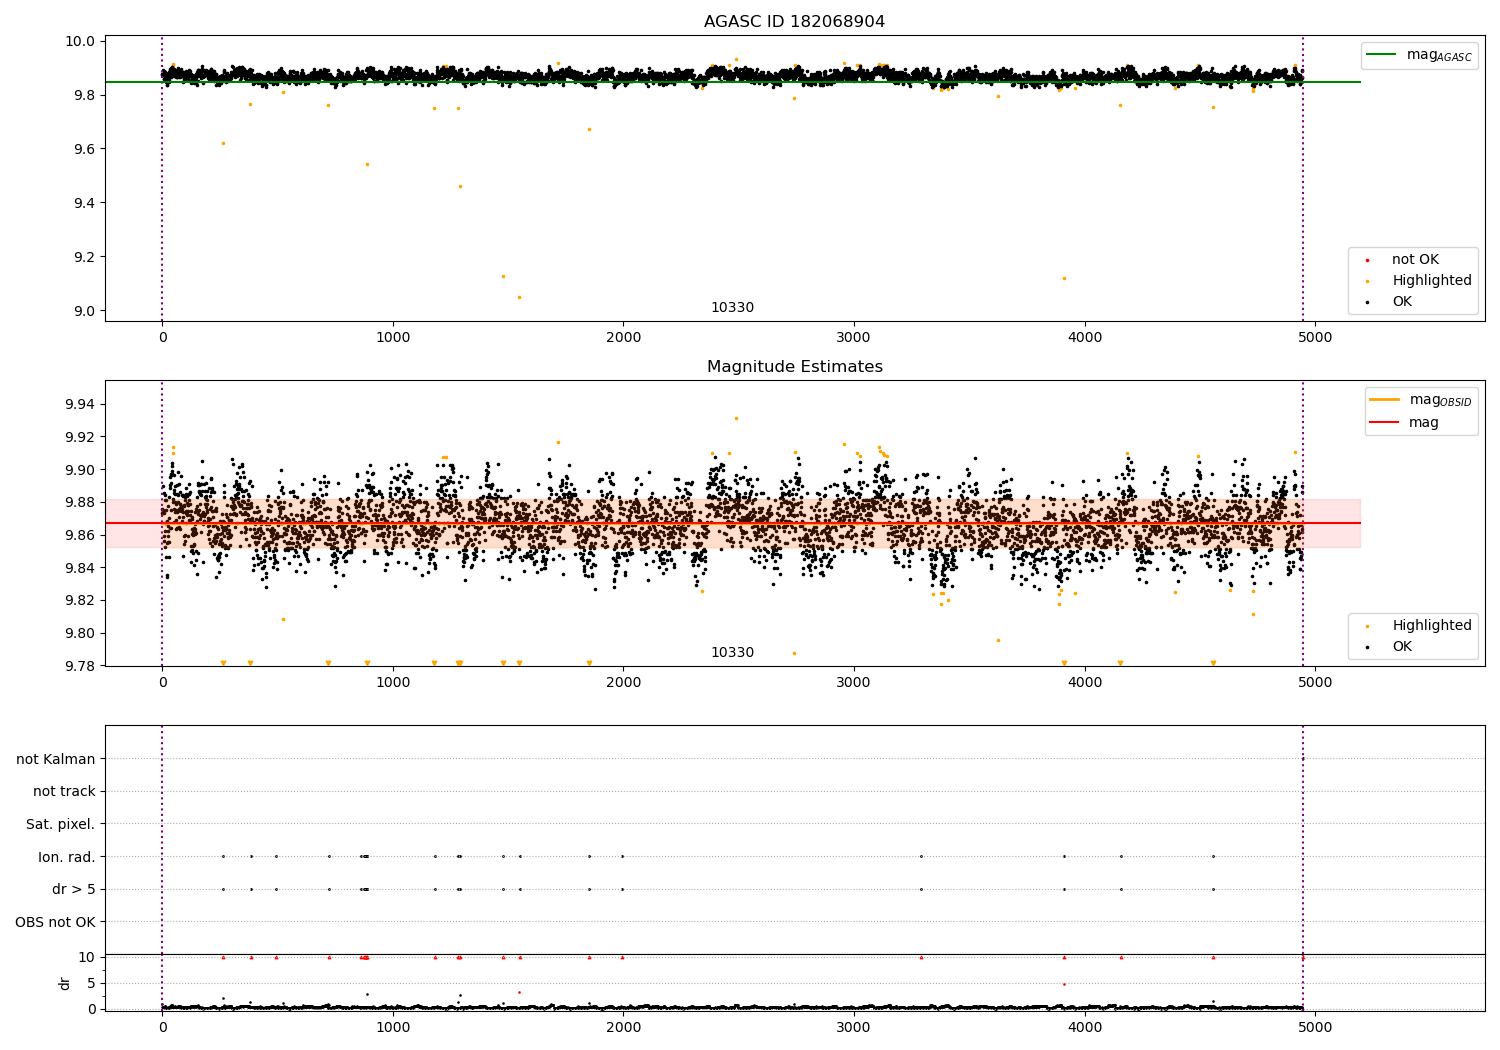Click the 'not OK' entry in the top plot legend
Viewport: 1500px width, 1050px height.
[x=1415, y=260]
